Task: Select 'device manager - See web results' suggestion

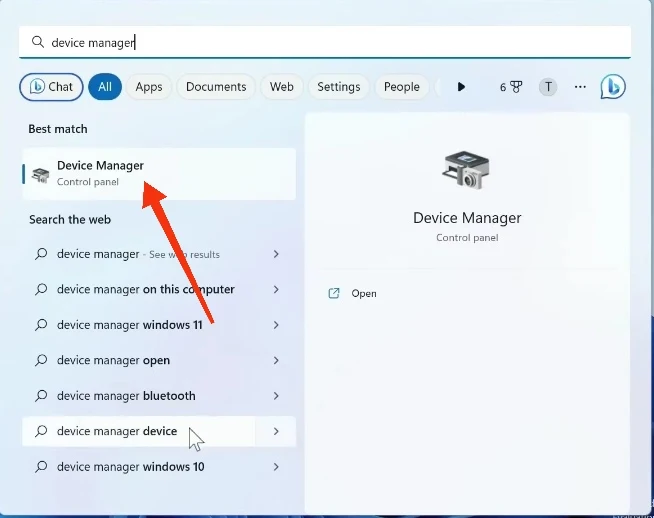Action: coord(159,254)
